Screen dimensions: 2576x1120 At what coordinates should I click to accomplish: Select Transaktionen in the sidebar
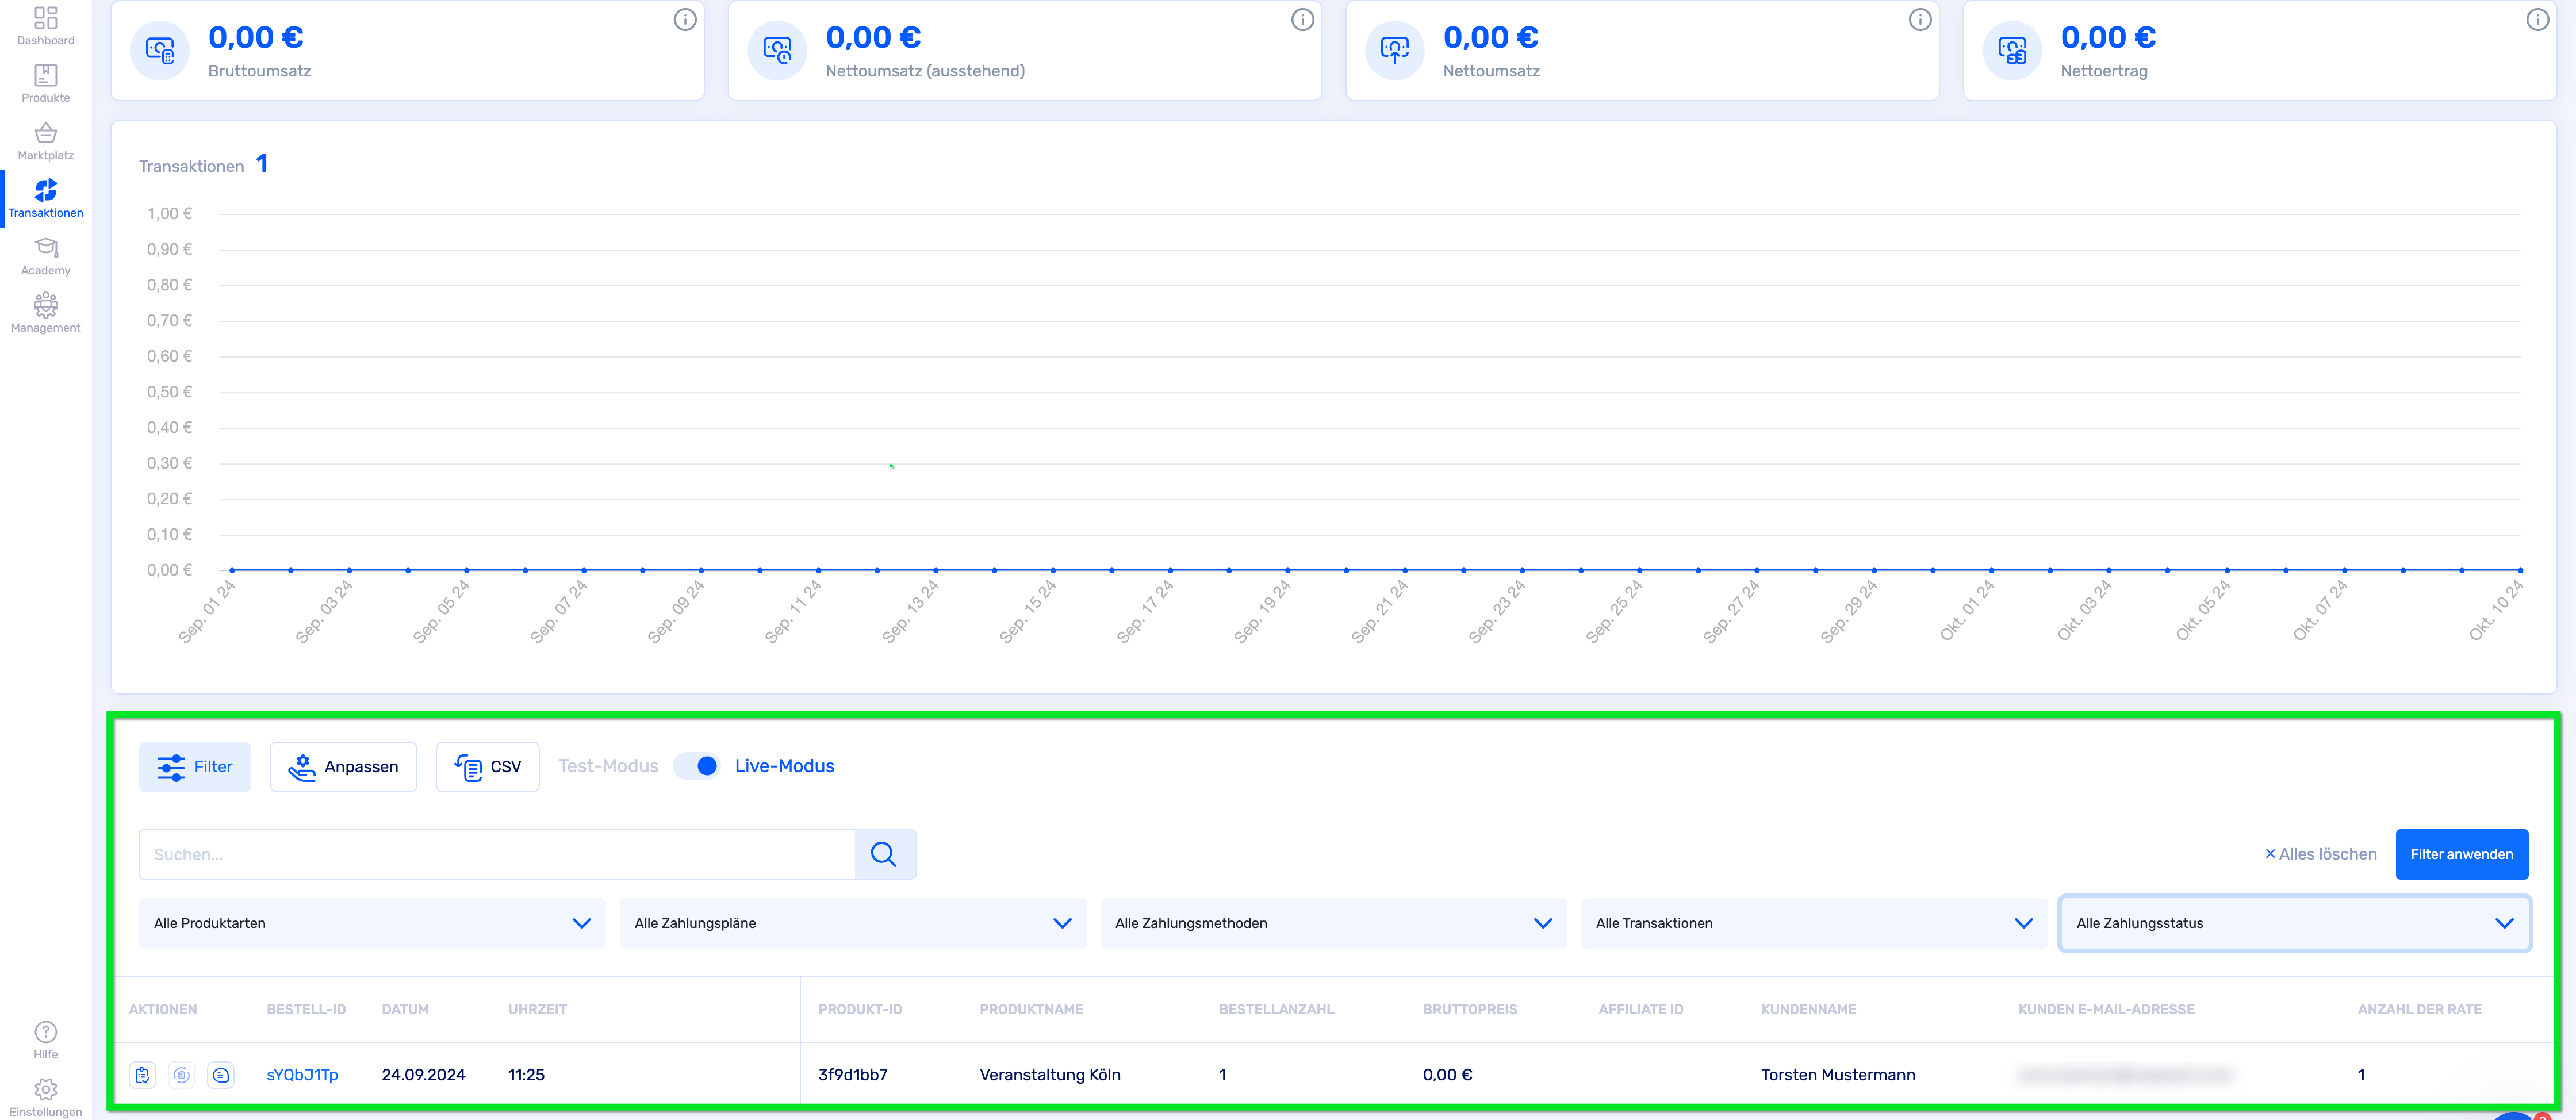pyautogui.click(x=46, y=198)
